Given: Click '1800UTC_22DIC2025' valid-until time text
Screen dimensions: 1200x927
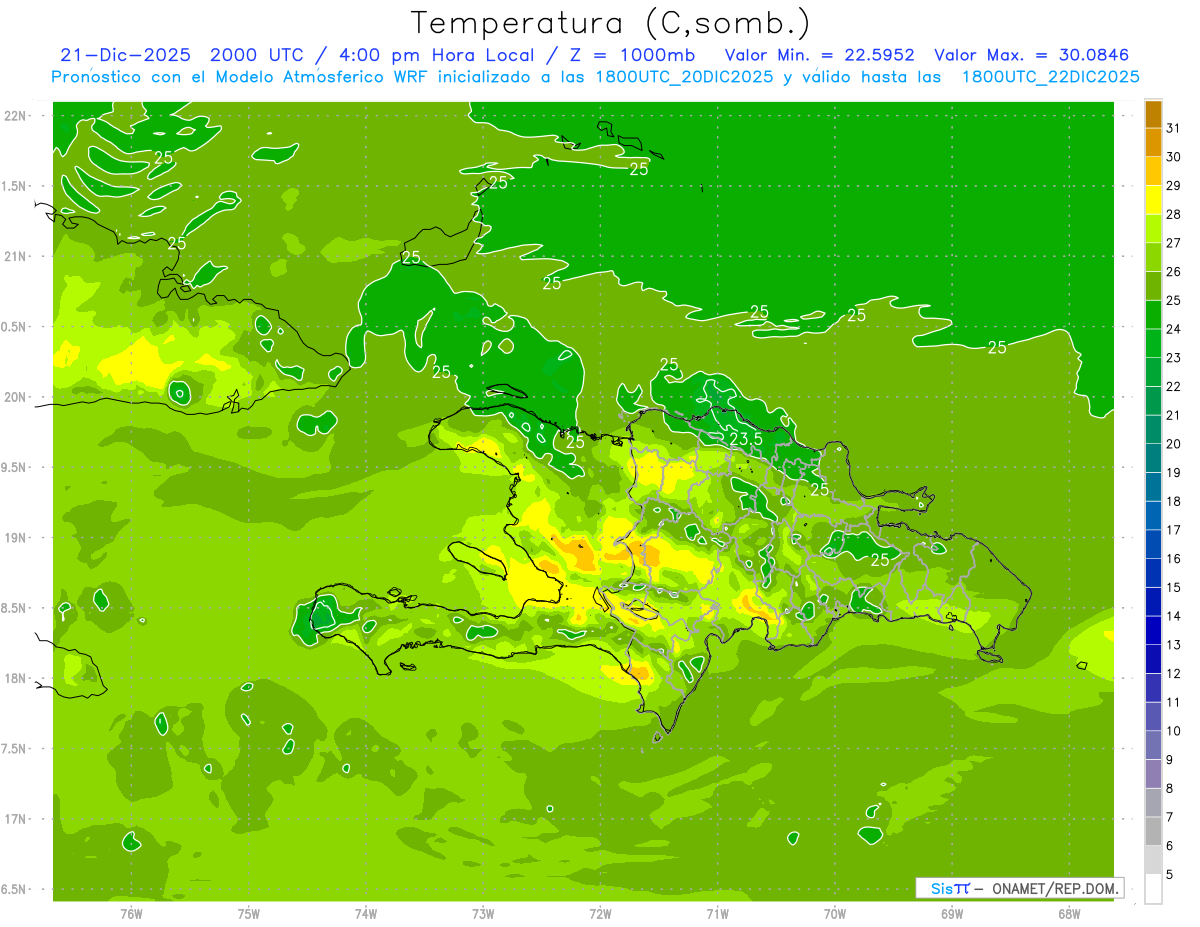Looking at the screenshot, I should click(1051, 77).
